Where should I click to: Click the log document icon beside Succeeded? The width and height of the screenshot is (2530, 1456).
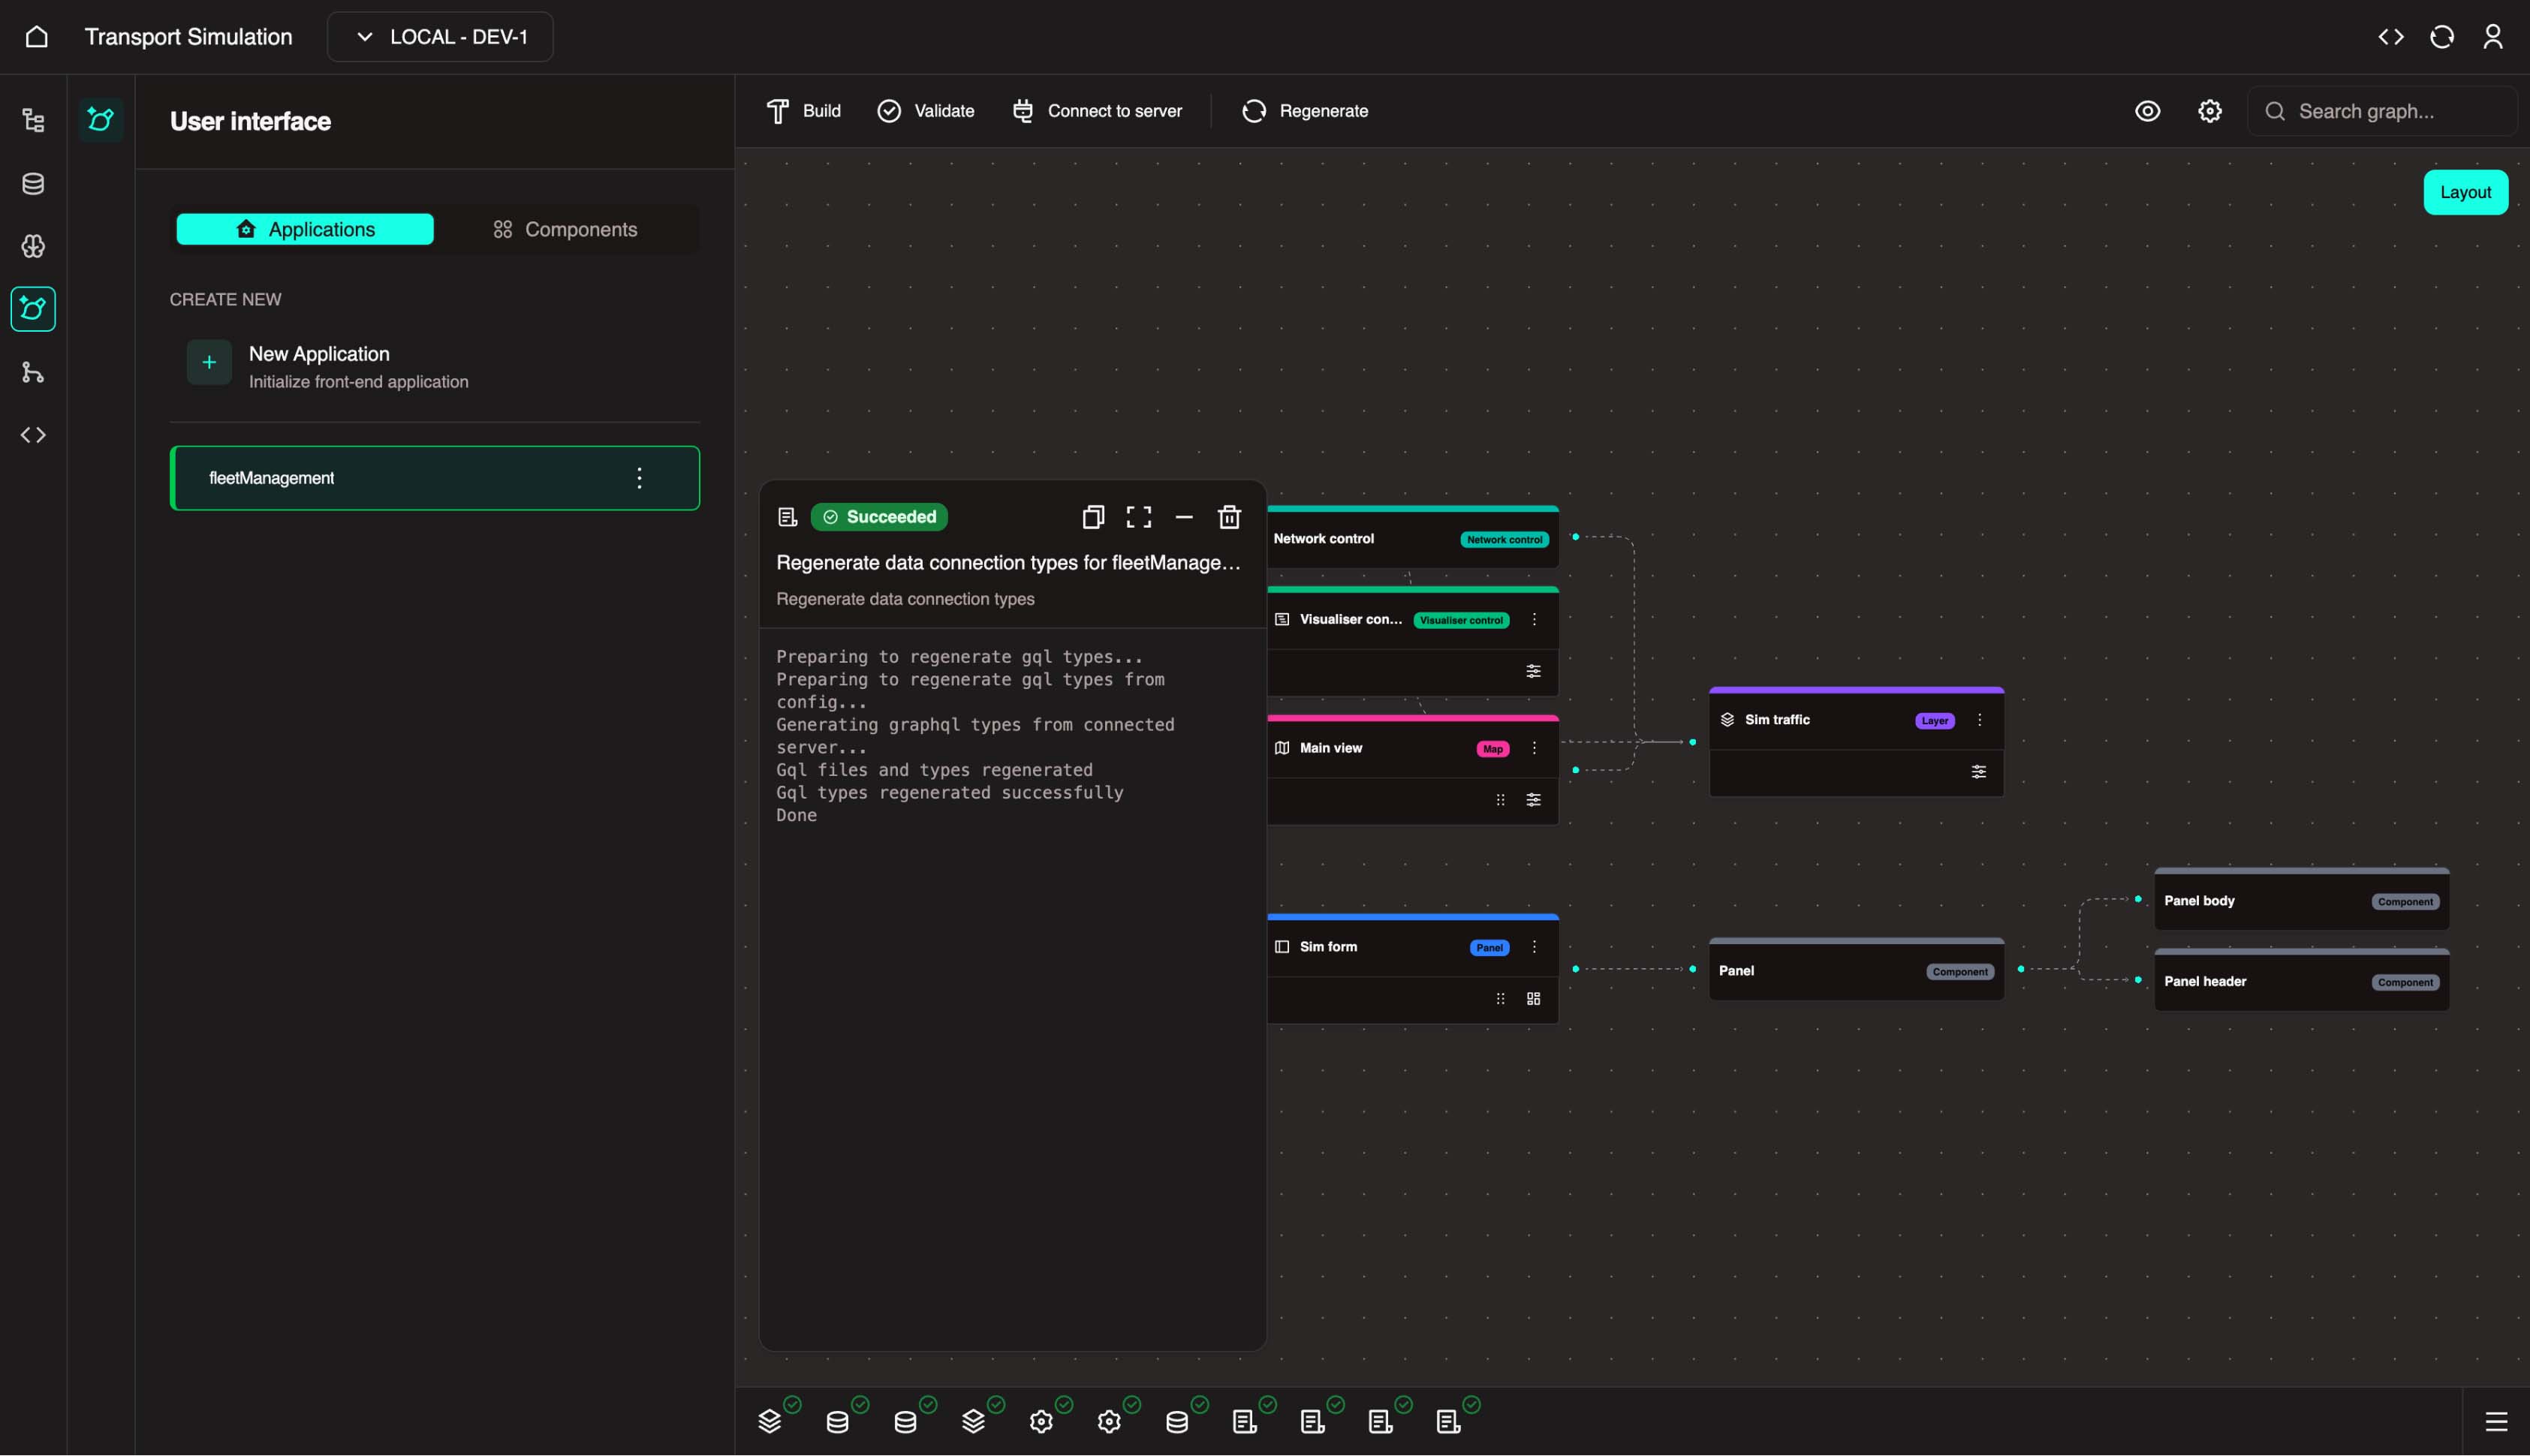click(x=788, y=517)
